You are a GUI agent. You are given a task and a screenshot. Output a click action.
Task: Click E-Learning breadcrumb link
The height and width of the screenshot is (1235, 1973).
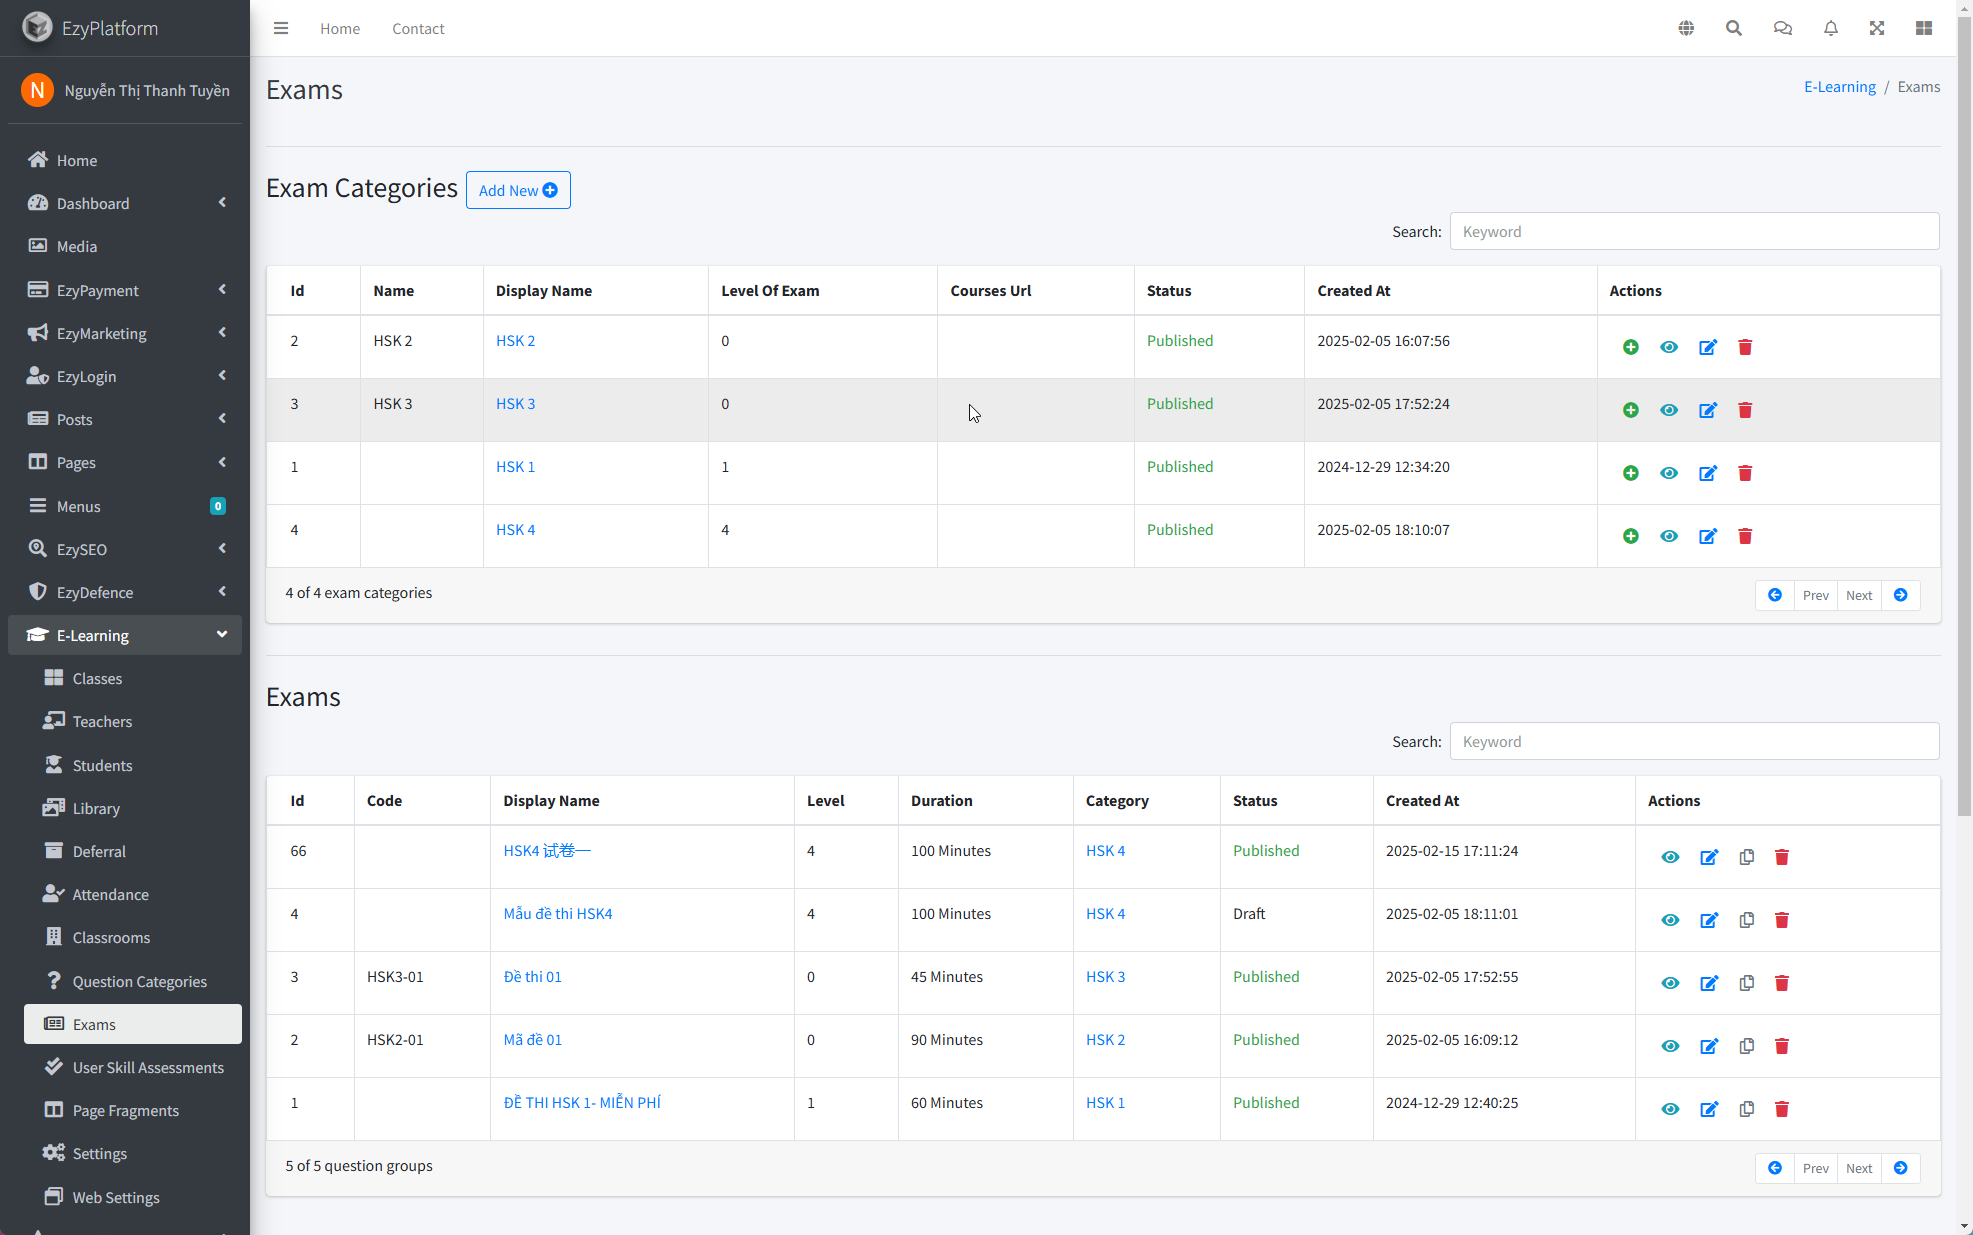1839,87
